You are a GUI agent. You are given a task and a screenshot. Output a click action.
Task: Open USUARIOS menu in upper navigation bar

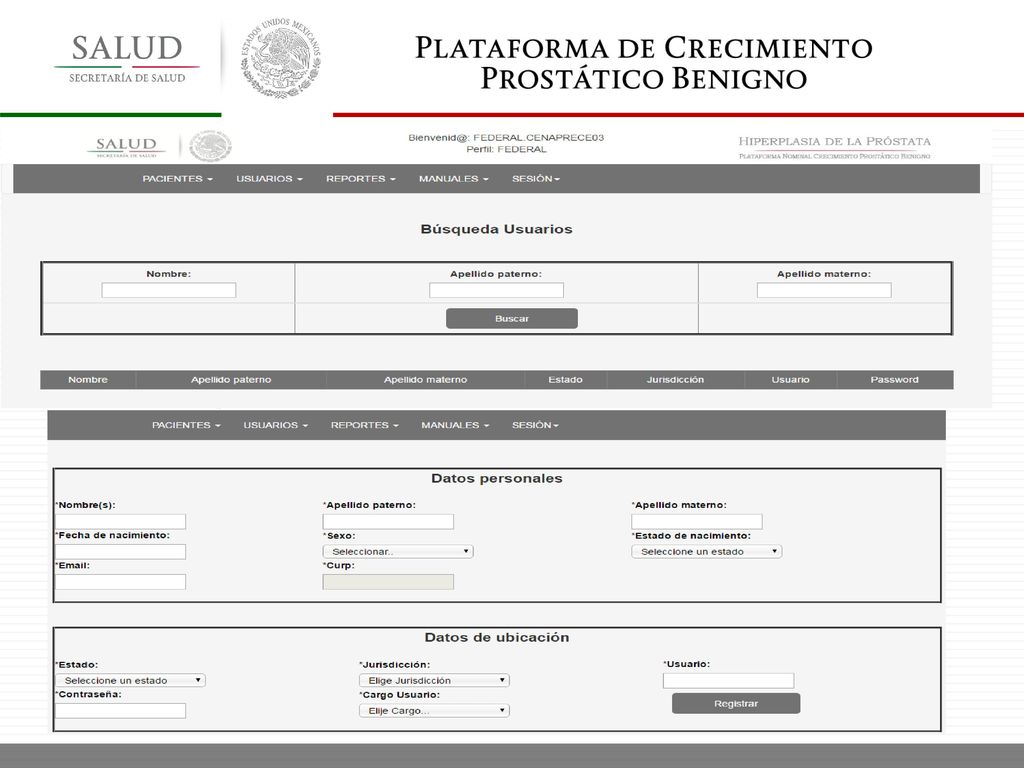pyautogui.click(x=269, y=178)
